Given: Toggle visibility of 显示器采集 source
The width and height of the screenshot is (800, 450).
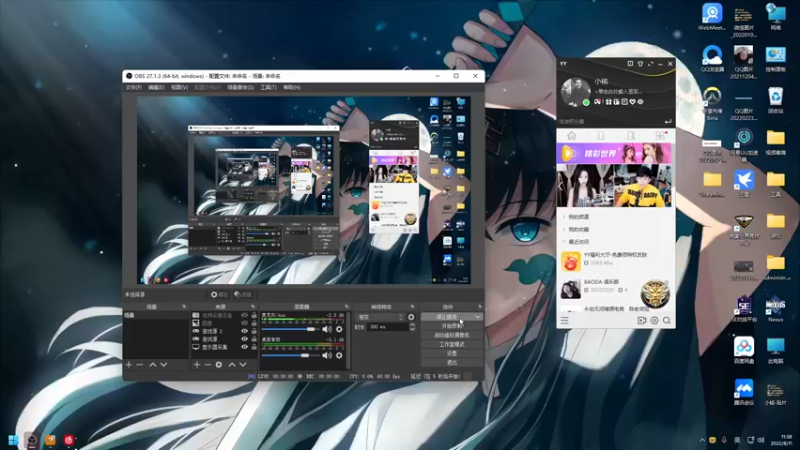Looking at the screenshot, I should tap(244, 347).
